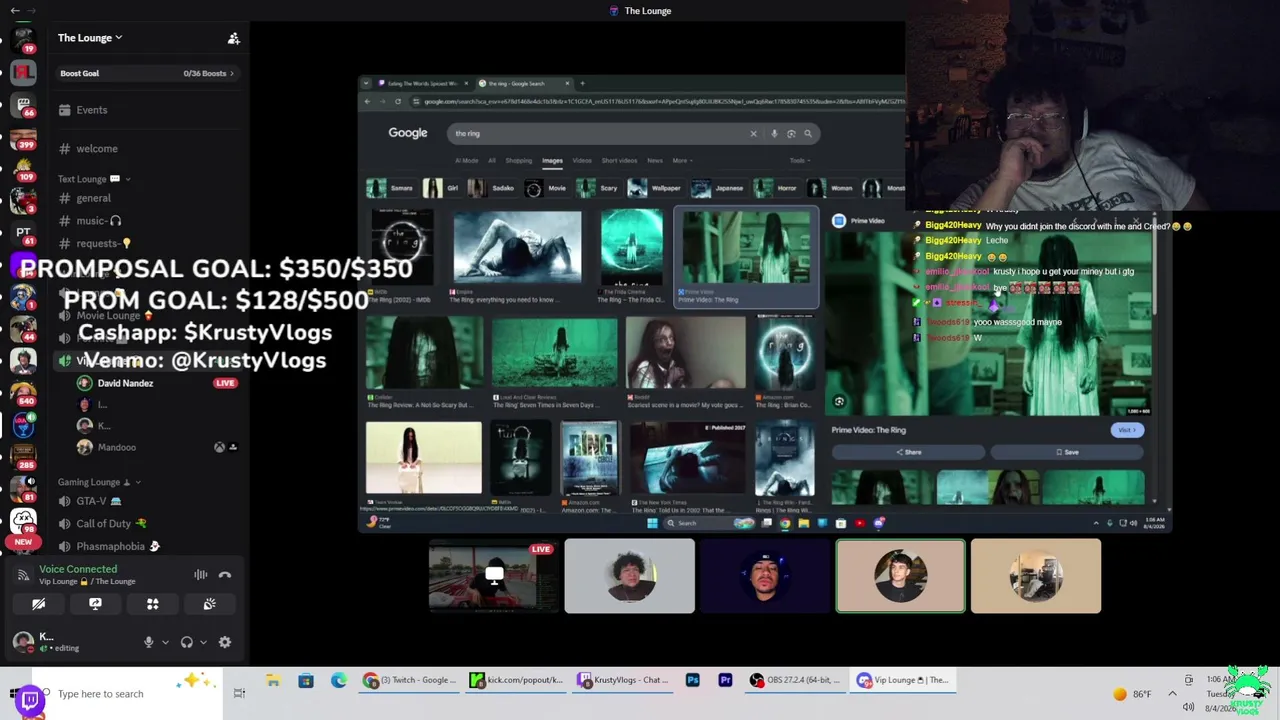Open The Lounge server dropdown menu
1280x720 pixels.
[x=90, y=38]
